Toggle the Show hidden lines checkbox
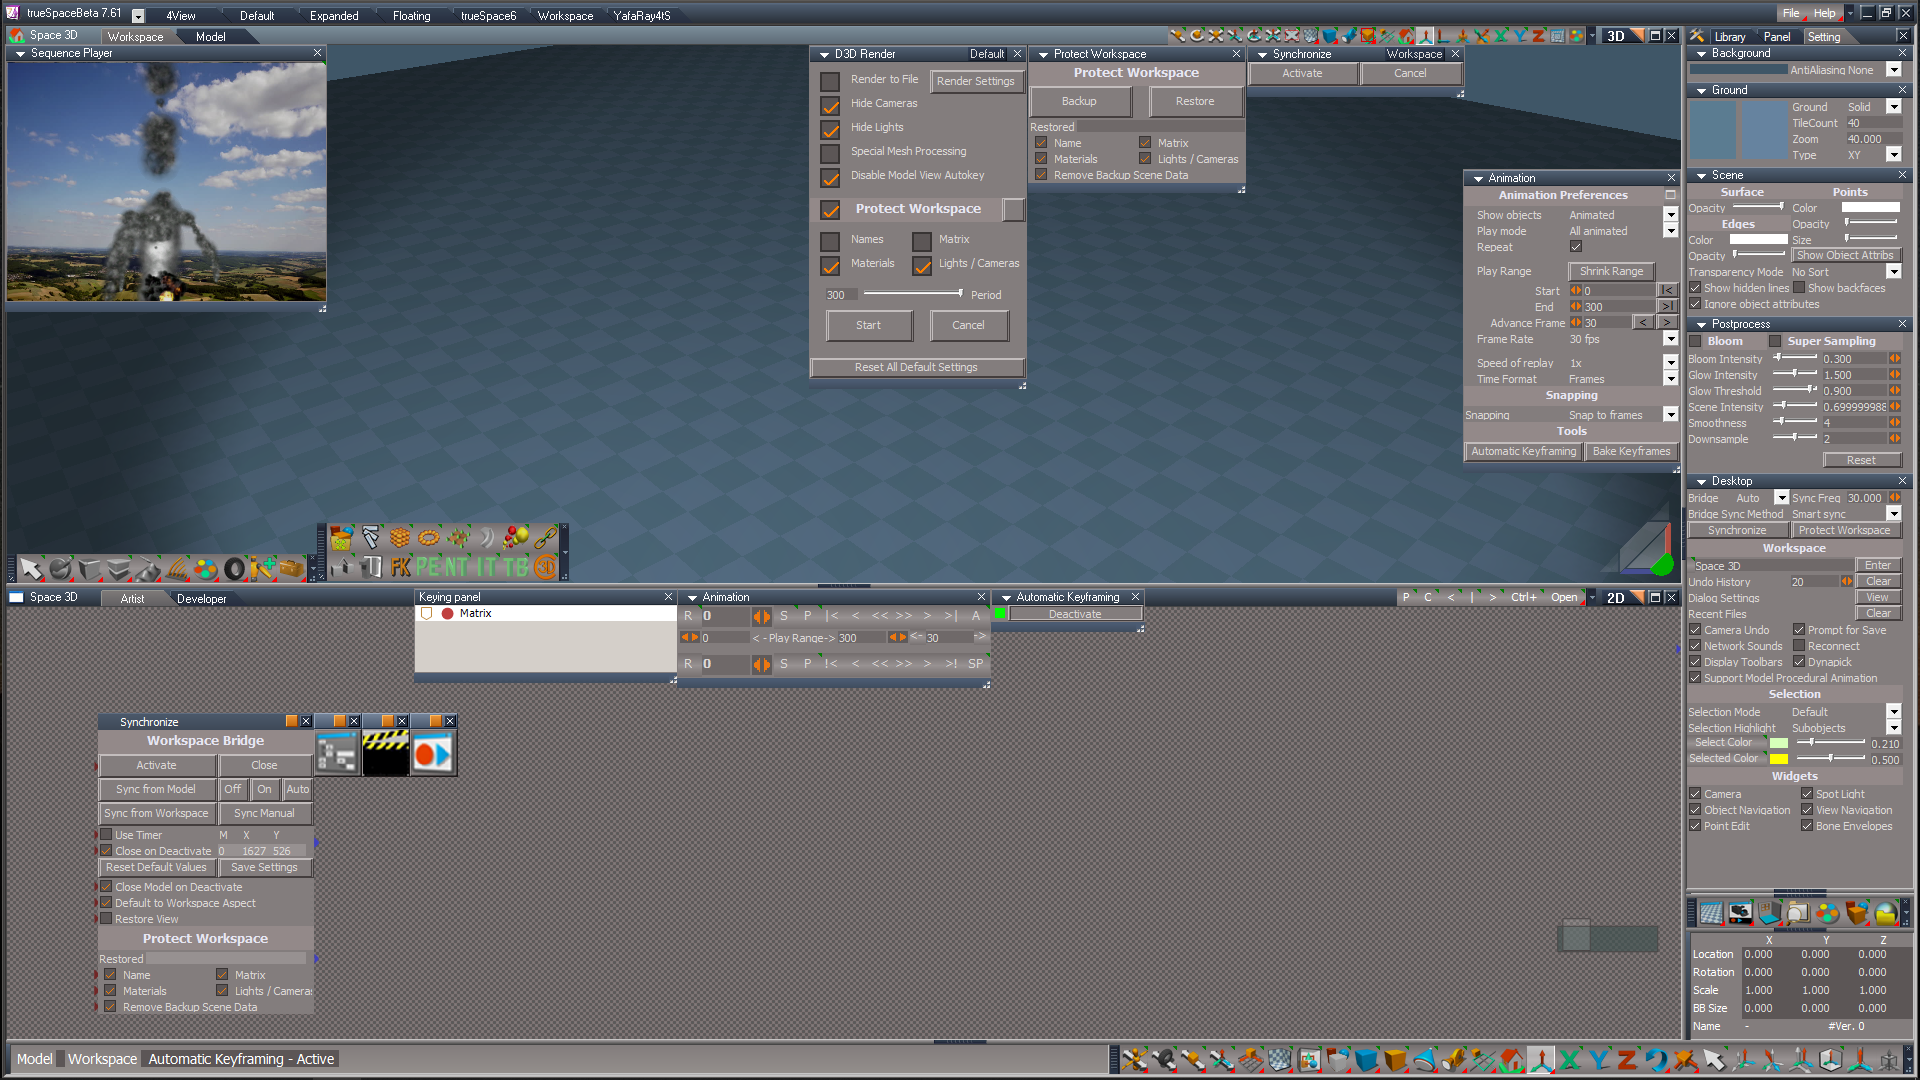This screenshot has height=1080, width=1920. coord(1695,288)
